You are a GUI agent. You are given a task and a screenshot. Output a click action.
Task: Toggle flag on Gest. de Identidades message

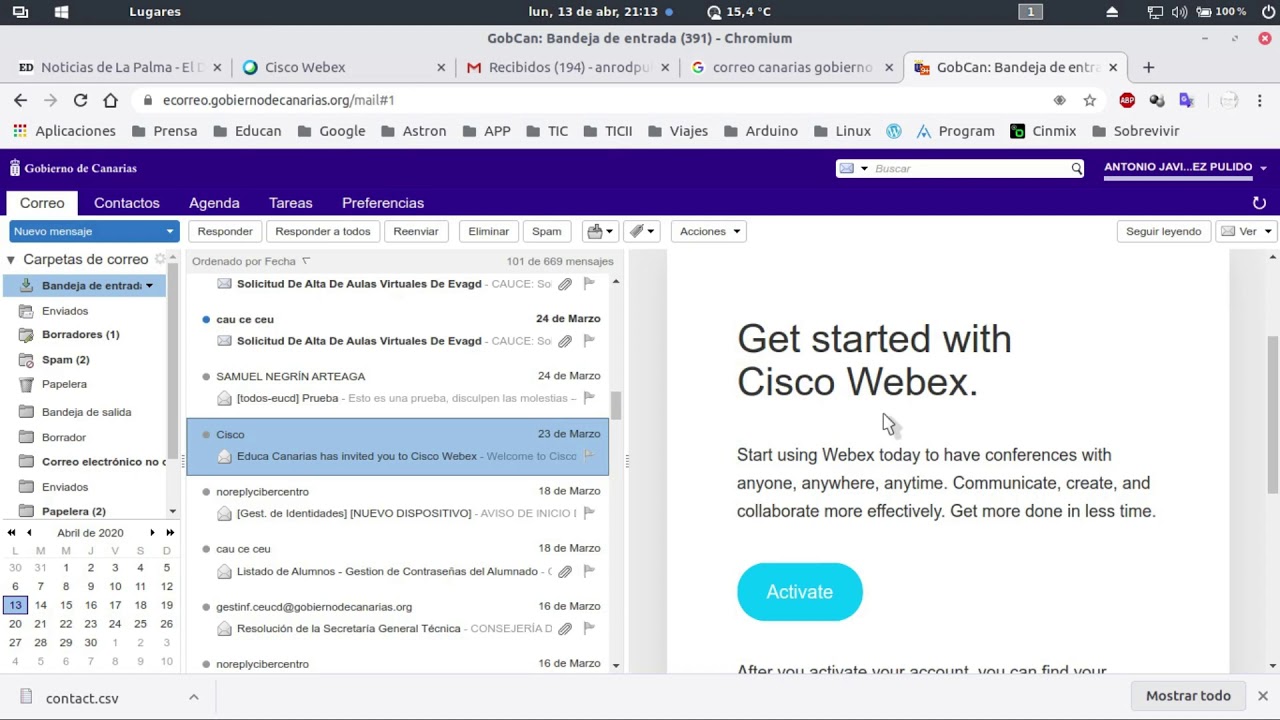point(589,513)
